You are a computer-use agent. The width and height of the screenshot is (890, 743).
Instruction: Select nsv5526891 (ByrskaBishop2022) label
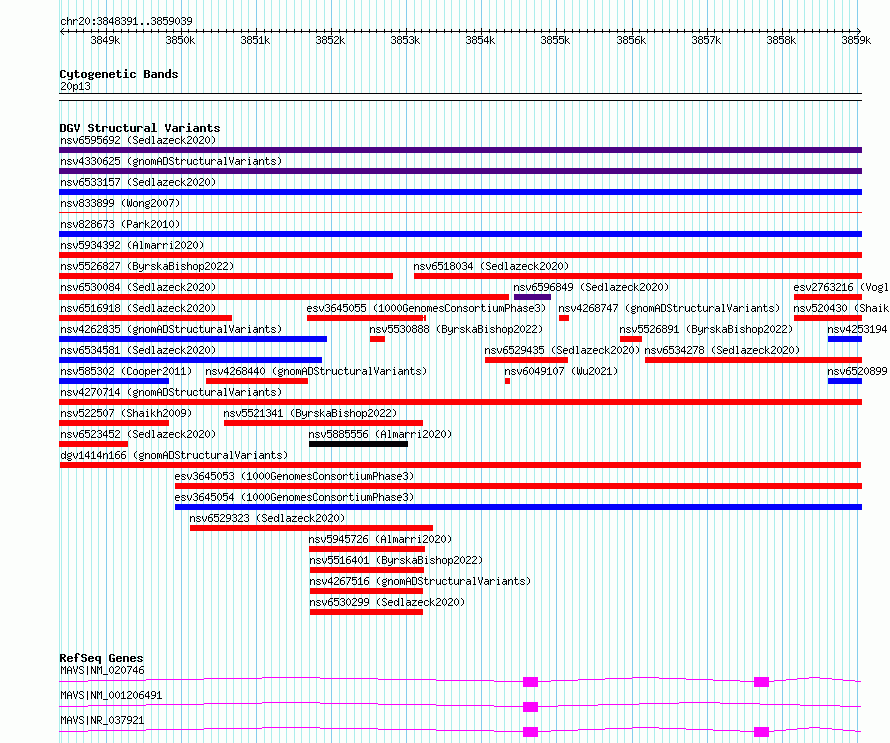pyautogui.click(x=706, y=329)
